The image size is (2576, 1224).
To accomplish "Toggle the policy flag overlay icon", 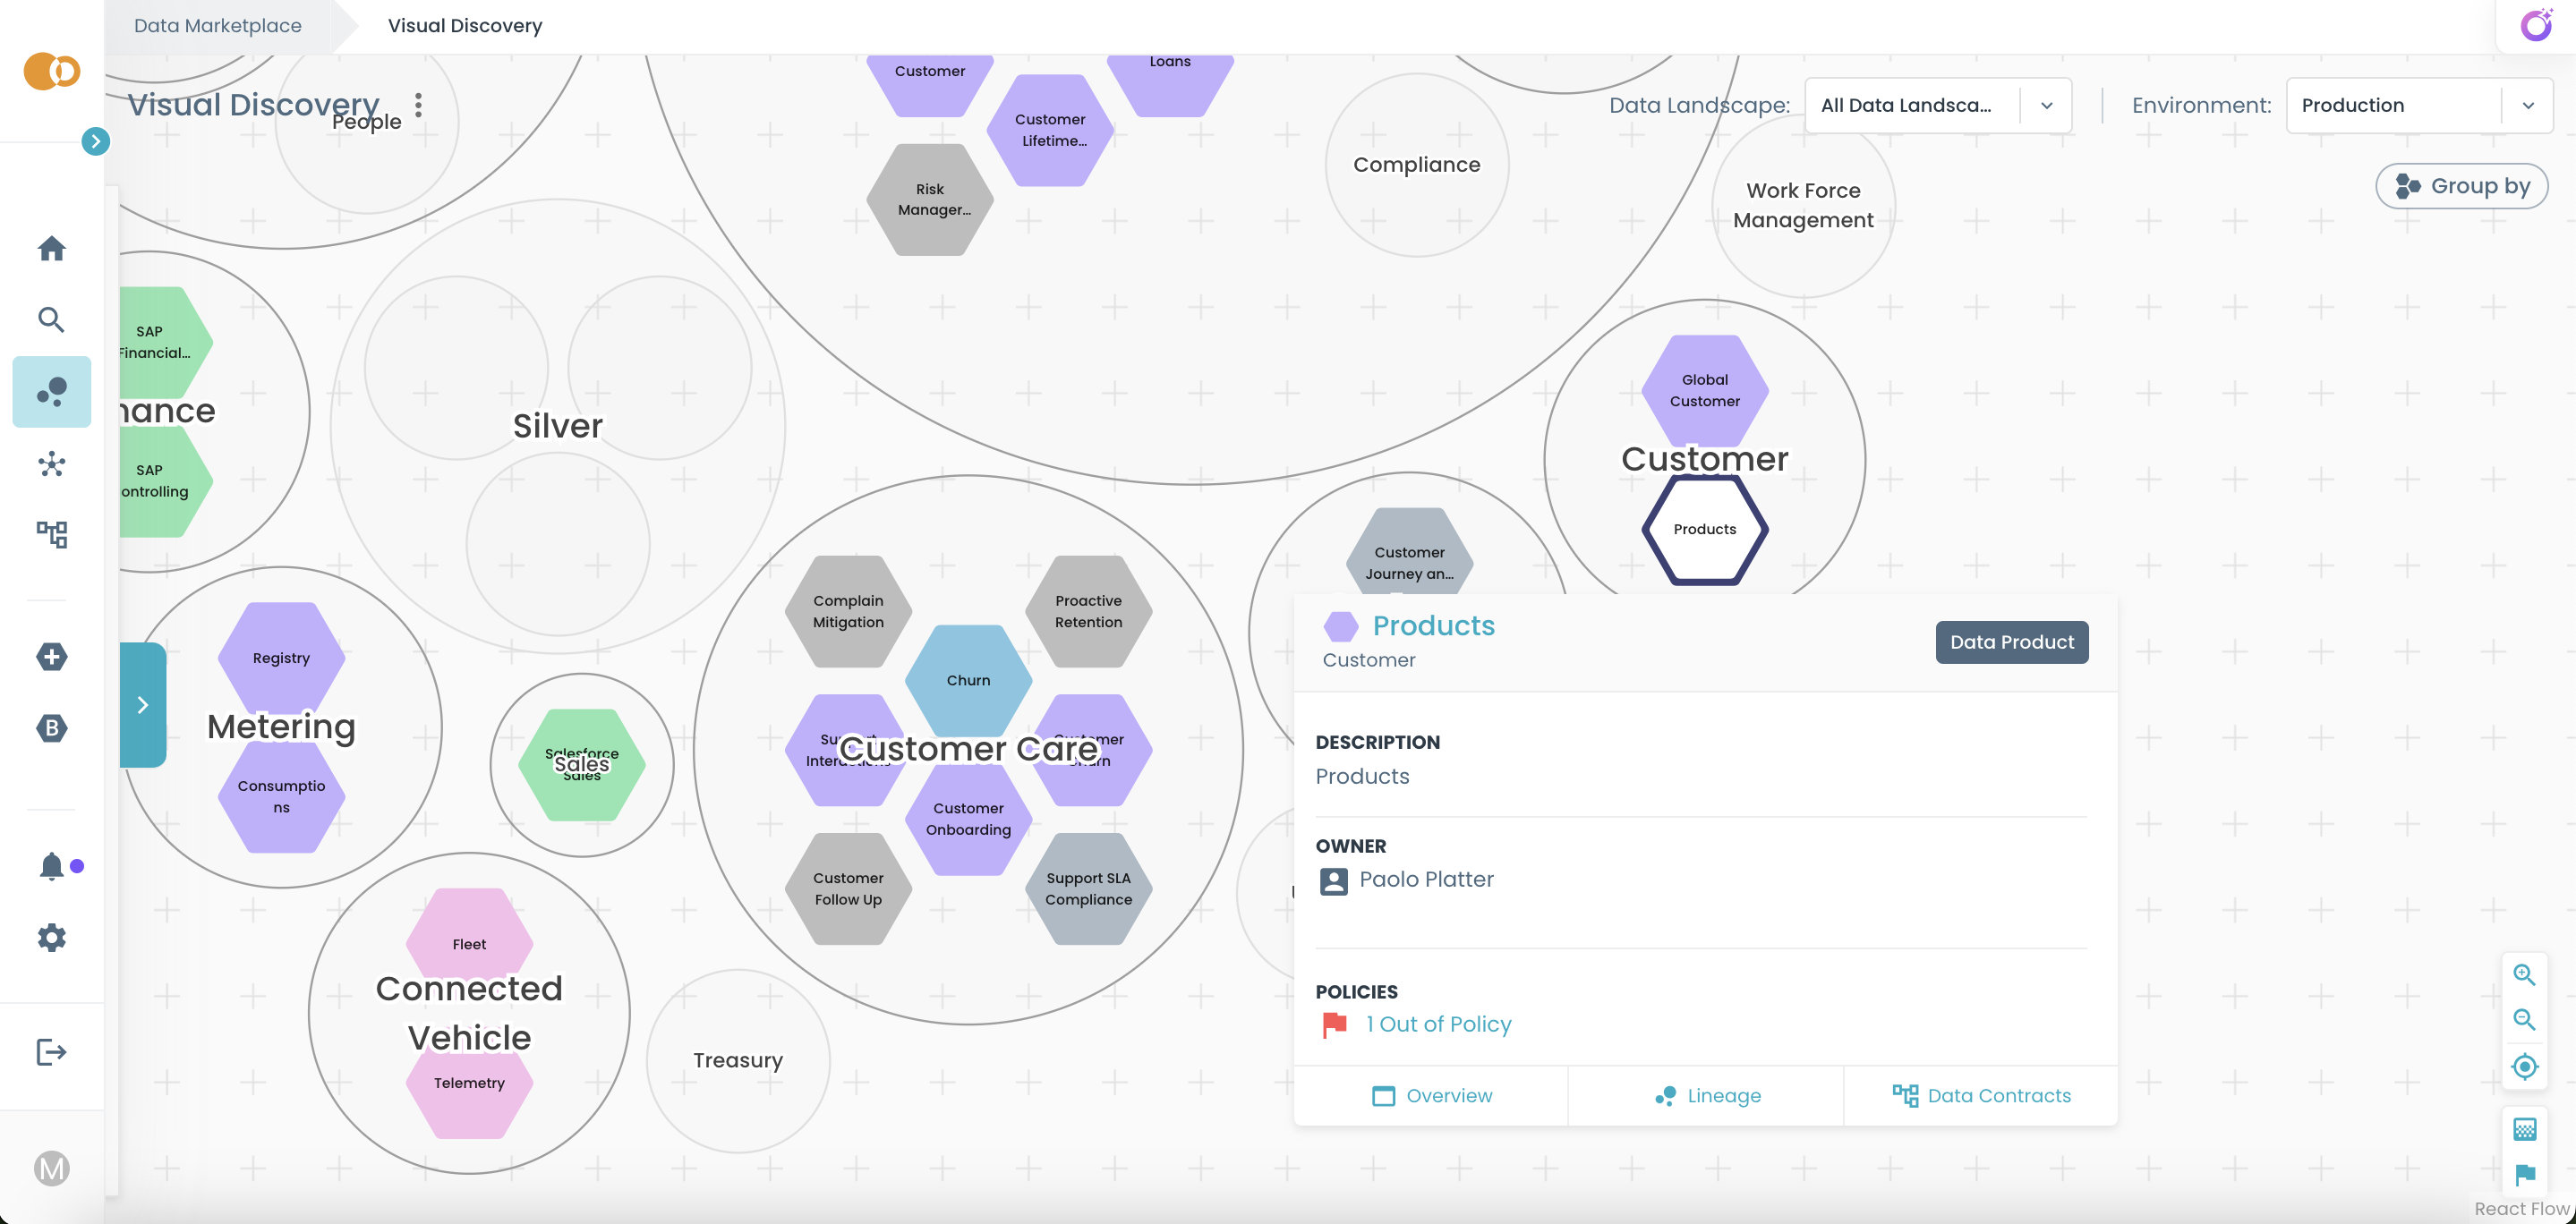I will pyautogui.click(x=2524, y=1175).
